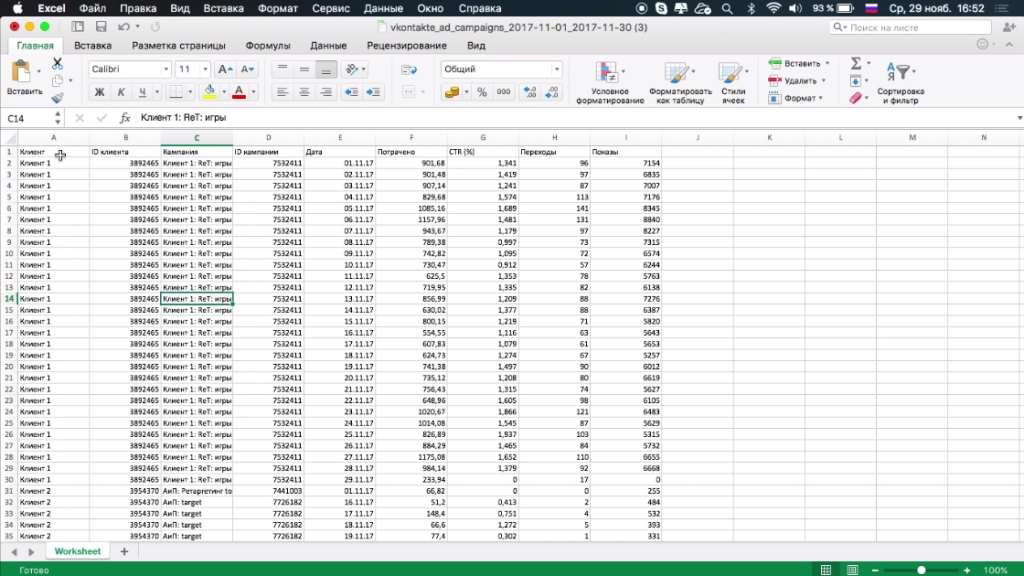Click the Name Box showing C14
This screenshot has width=1024, height=576.
(27, 118)
